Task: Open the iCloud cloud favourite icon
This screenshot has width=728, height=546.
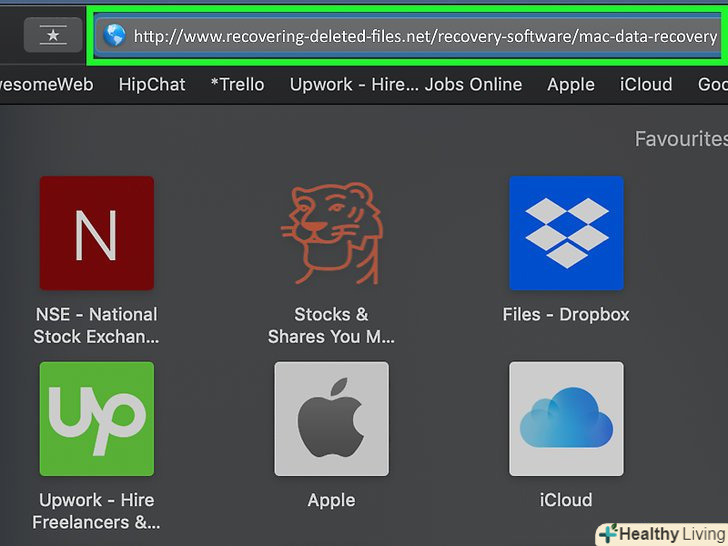Action: [566, 419]
